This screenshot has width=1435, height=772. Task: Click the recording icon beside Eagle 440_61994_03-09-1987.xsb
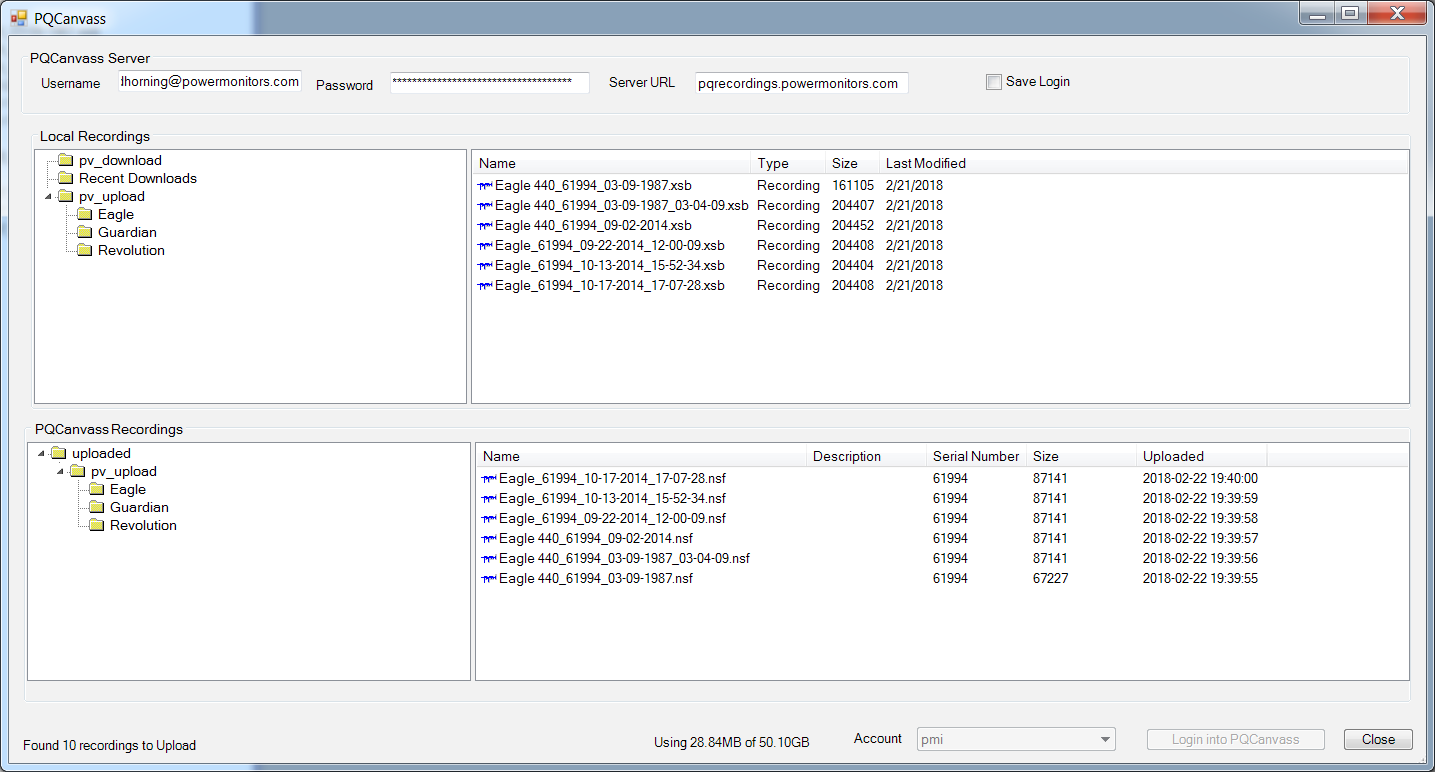[486, 185]
